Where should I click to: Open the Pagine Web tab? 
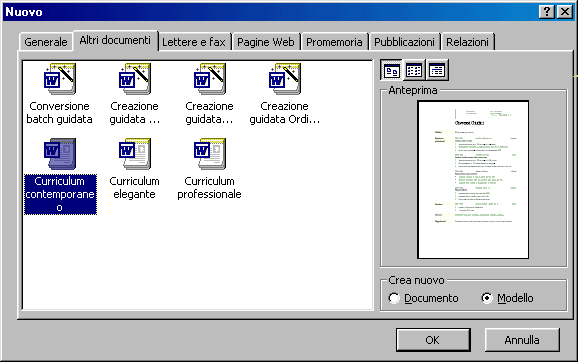pos(266,42)
